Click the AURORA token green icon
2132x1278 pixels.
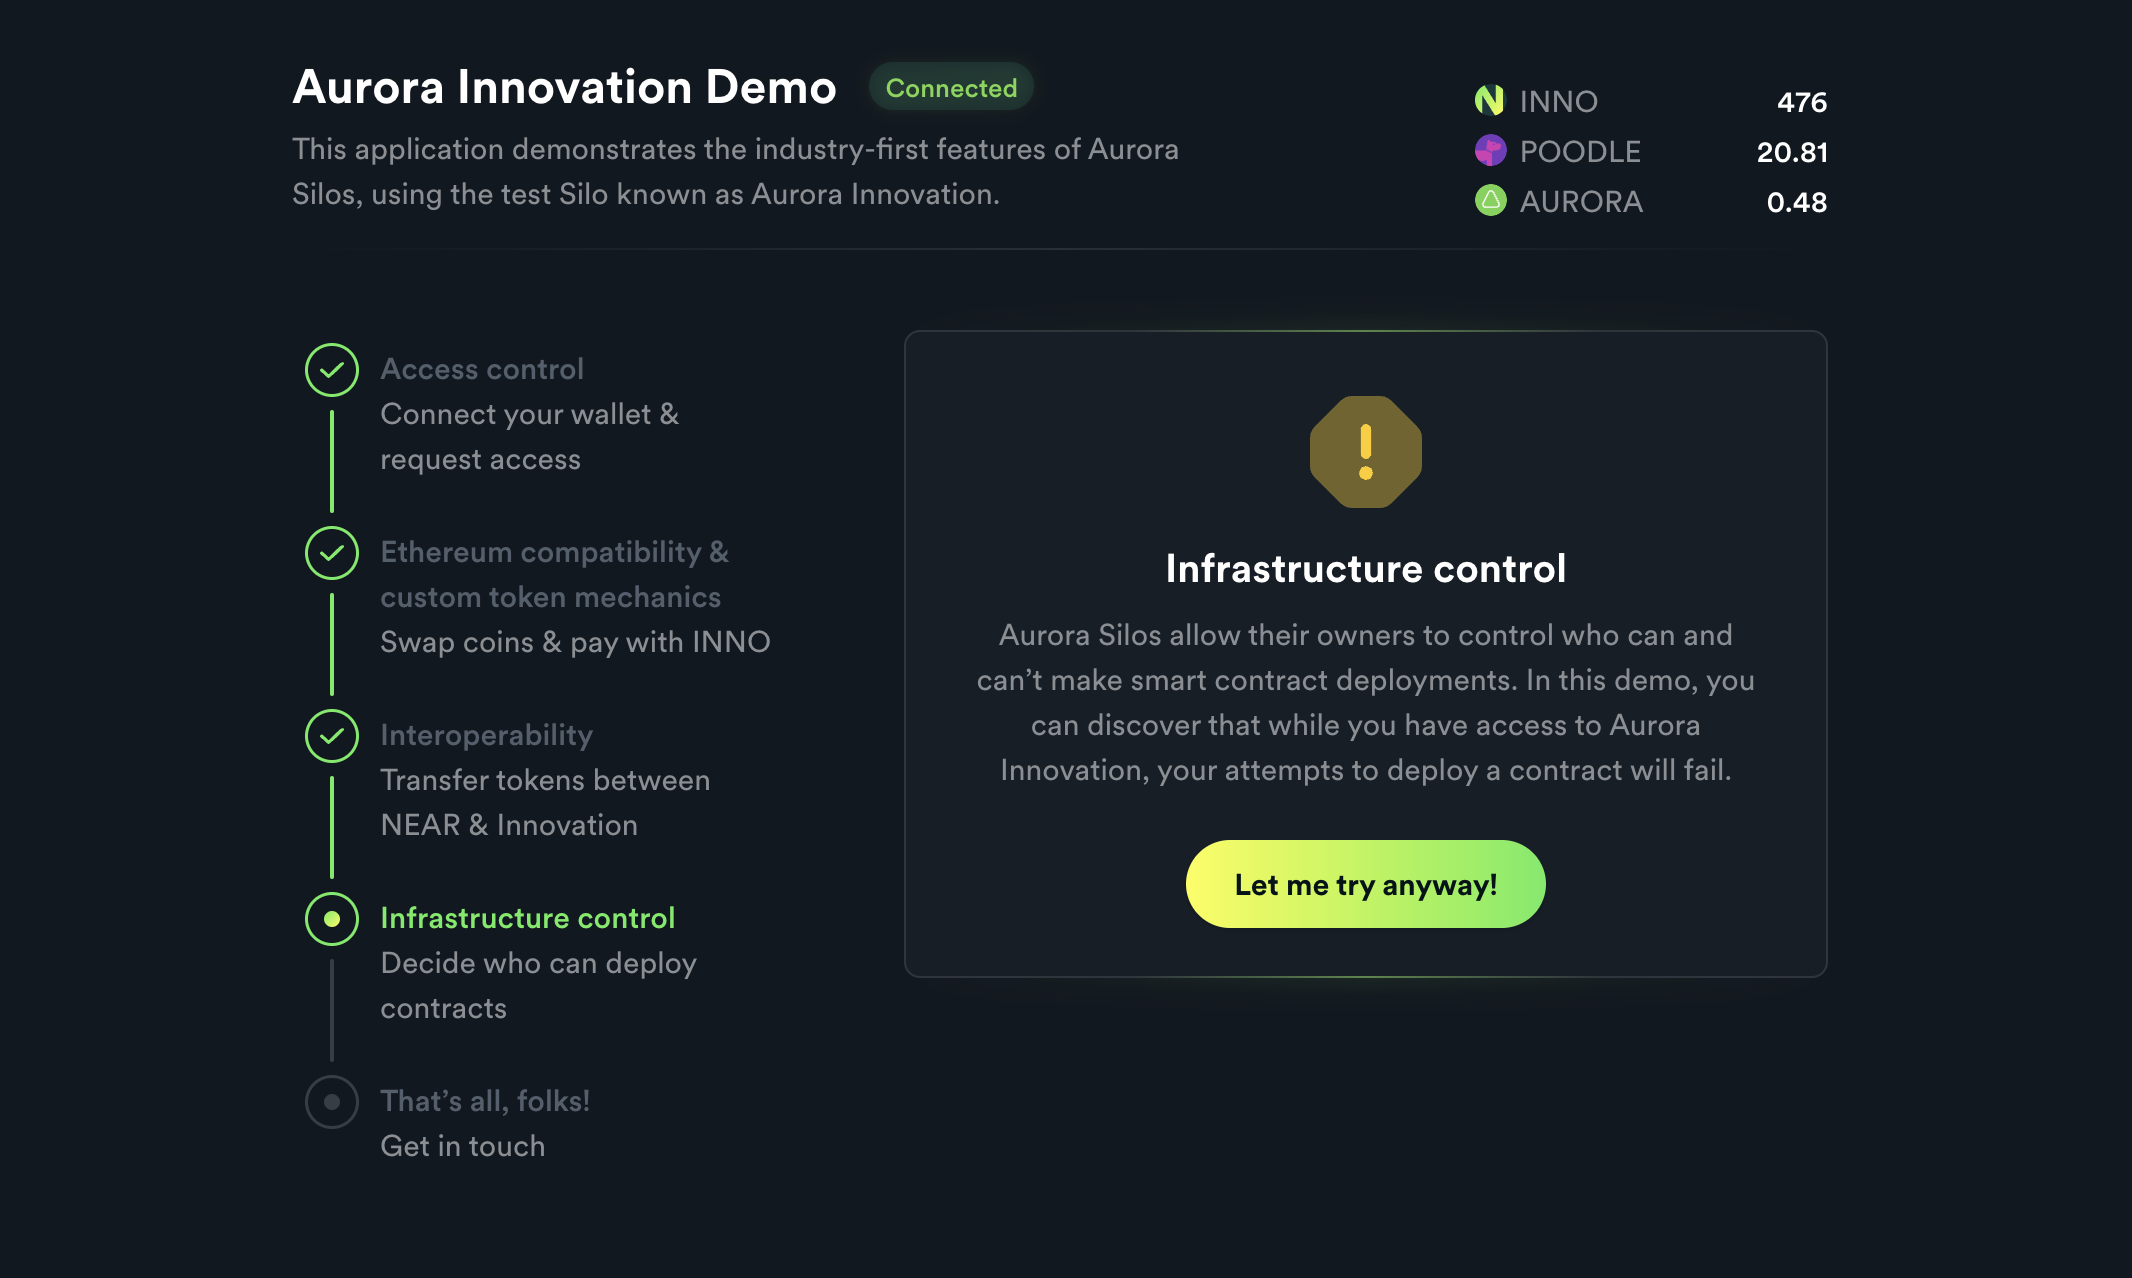tap(1490, 201)
